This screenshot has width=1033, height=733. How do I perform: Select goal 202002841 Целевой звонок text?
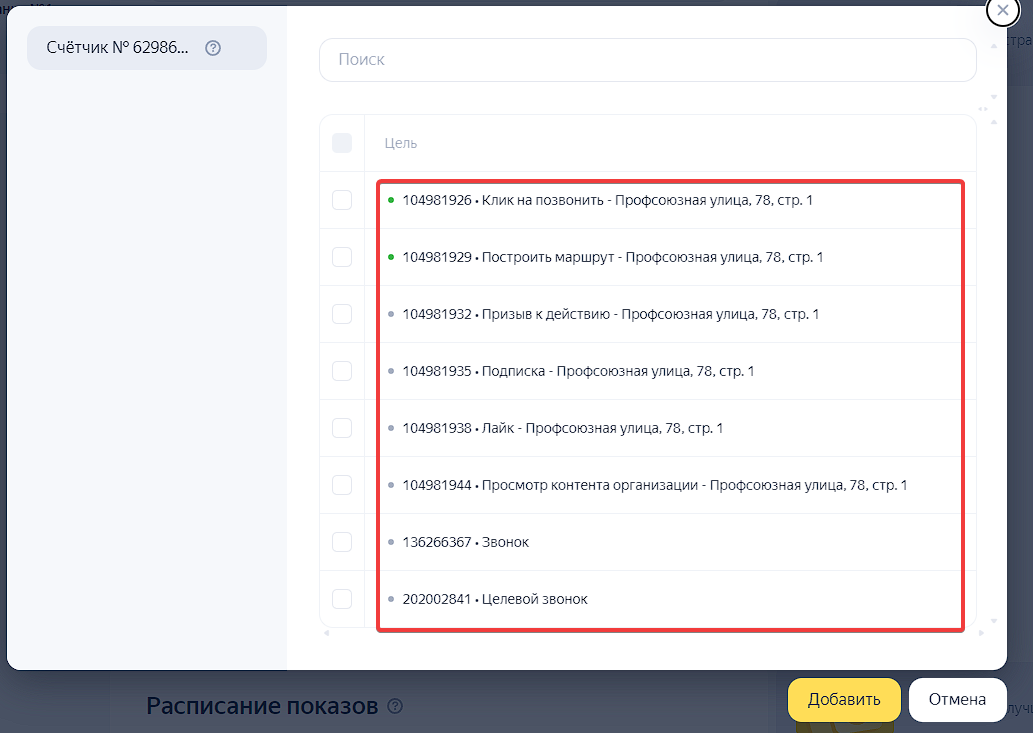(495, 599)
